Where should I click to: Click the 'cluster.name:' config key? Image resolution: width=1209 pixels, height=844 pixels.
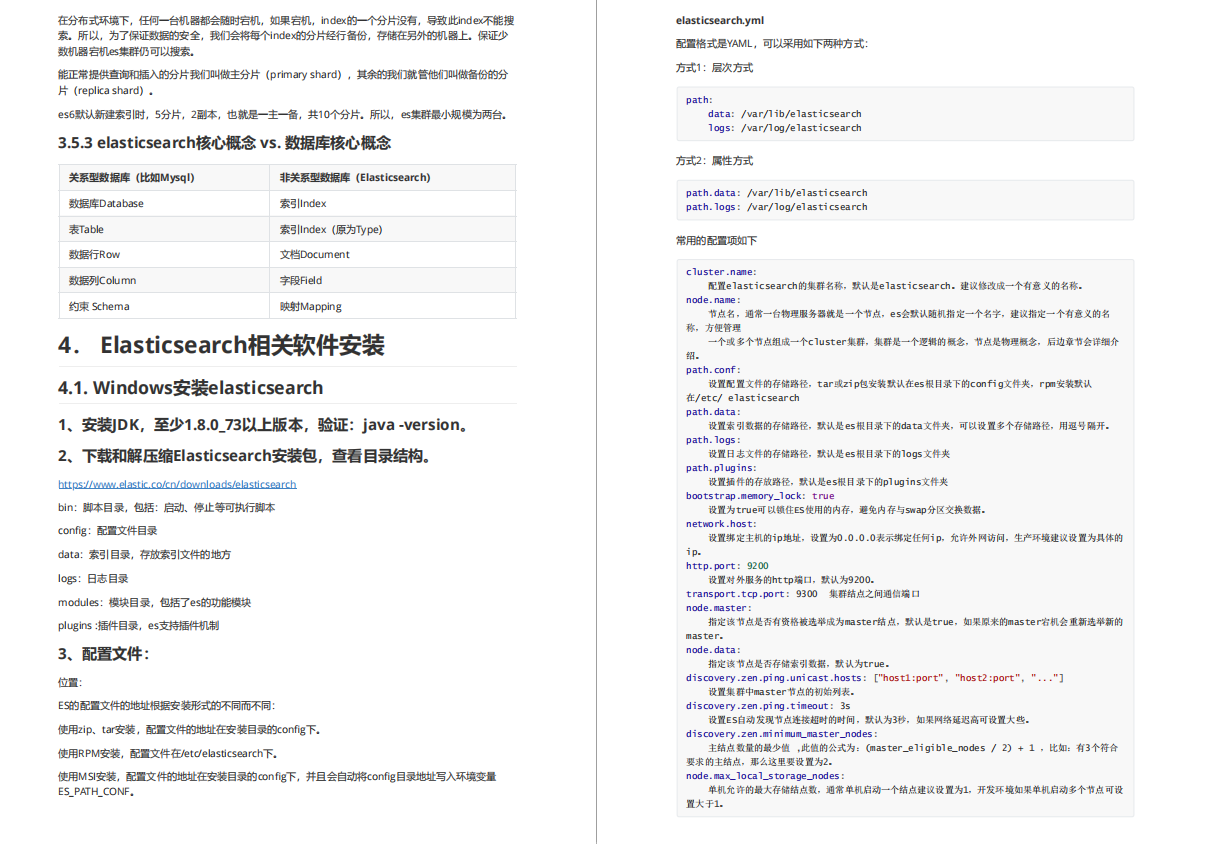(722, 272)
